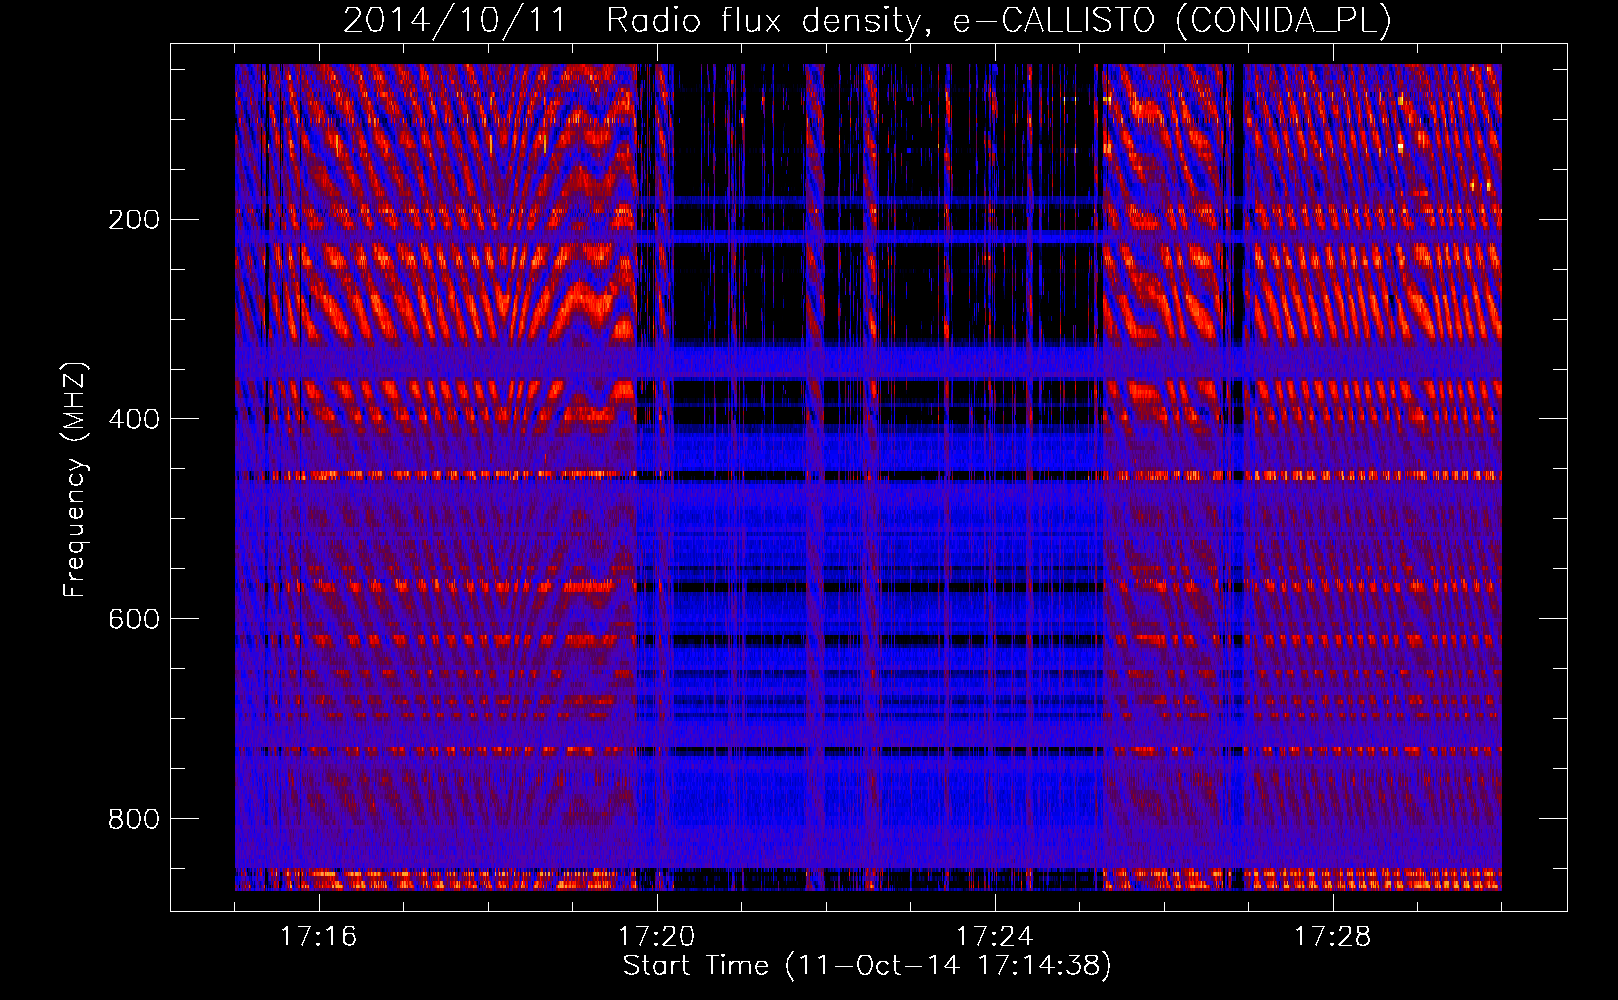1618x1000 pixels.
Task: Click the "Start Time" x-axis label
Action: point(867,966)
